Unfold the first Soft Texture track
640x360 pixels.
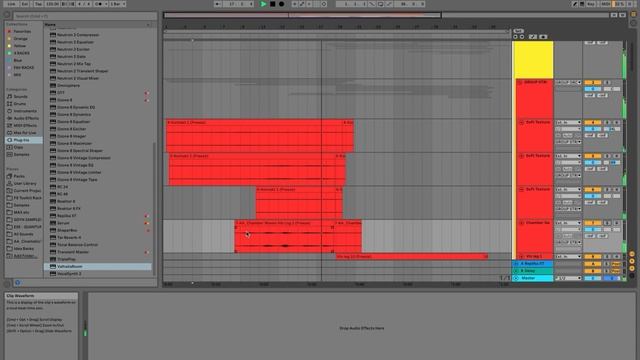click(x=521, y=122)
